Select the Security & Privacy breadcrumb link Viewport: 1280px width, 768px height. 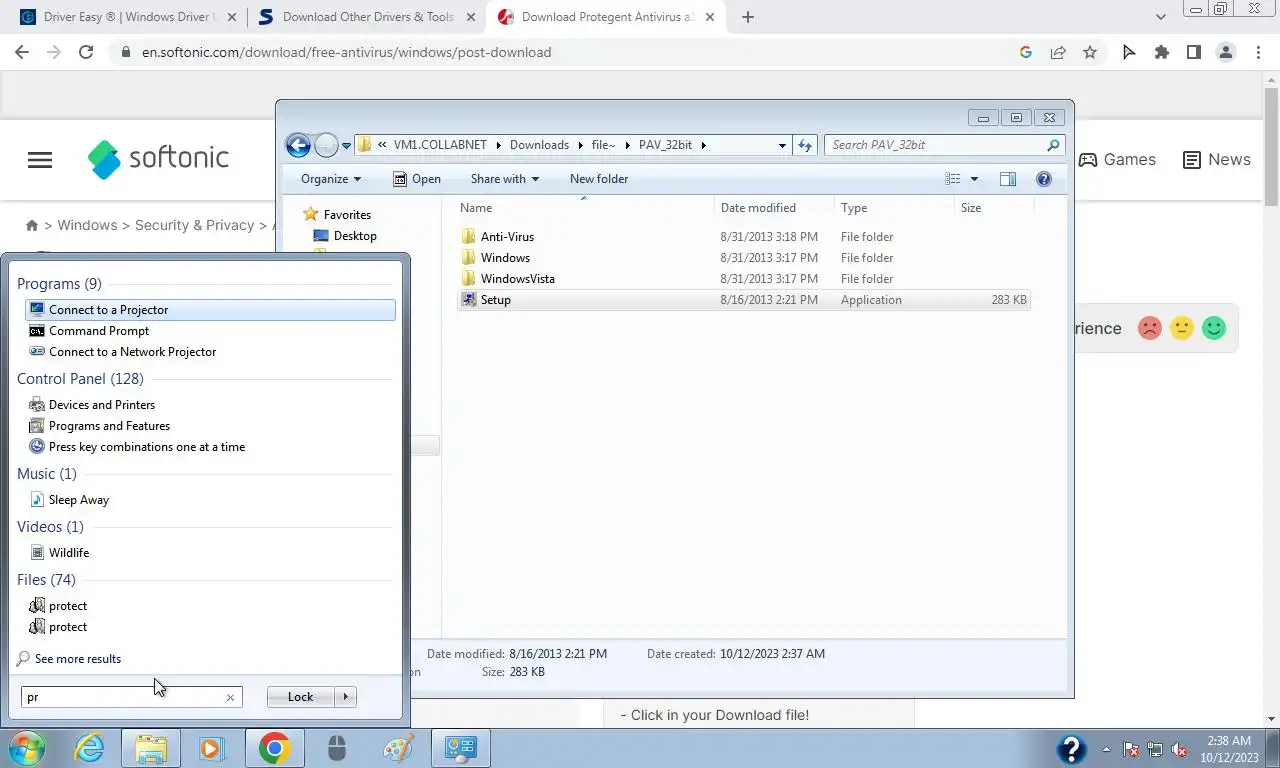point(195,225)
